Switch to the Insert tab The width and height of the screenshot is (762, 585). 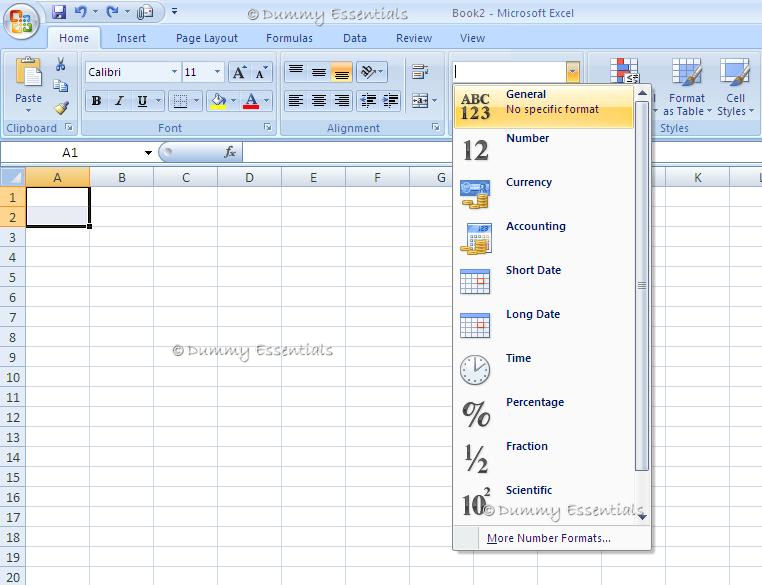pos(131,38)
